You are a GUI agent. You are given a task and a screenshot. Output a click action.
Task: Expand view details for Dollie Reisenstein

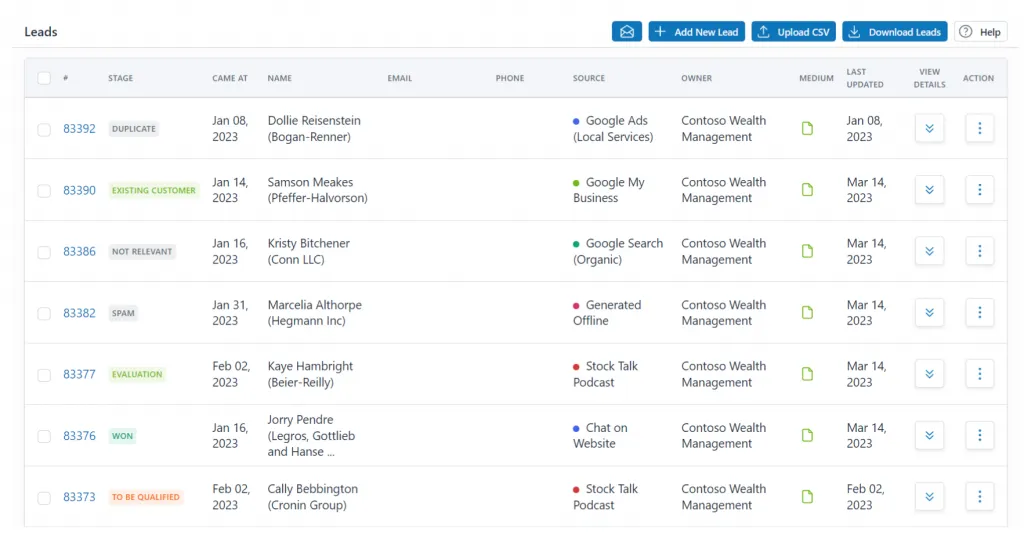(x=929, y=129)
